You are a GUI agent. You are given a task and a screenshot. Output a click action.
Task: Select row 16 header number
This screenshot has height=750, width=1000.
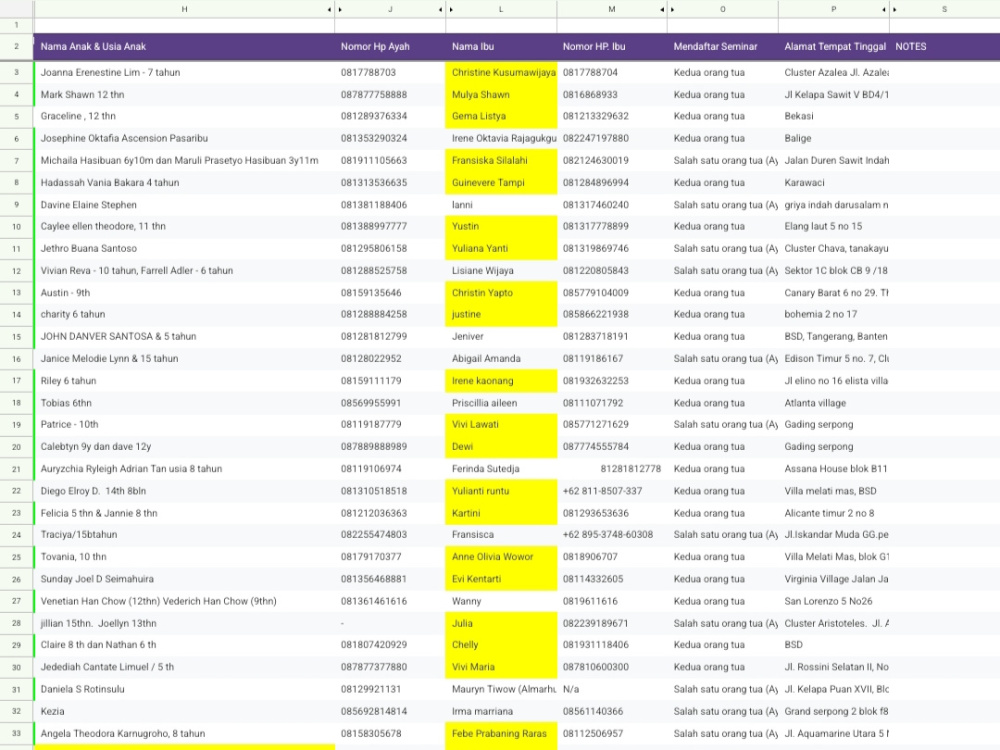click(16, 358)
